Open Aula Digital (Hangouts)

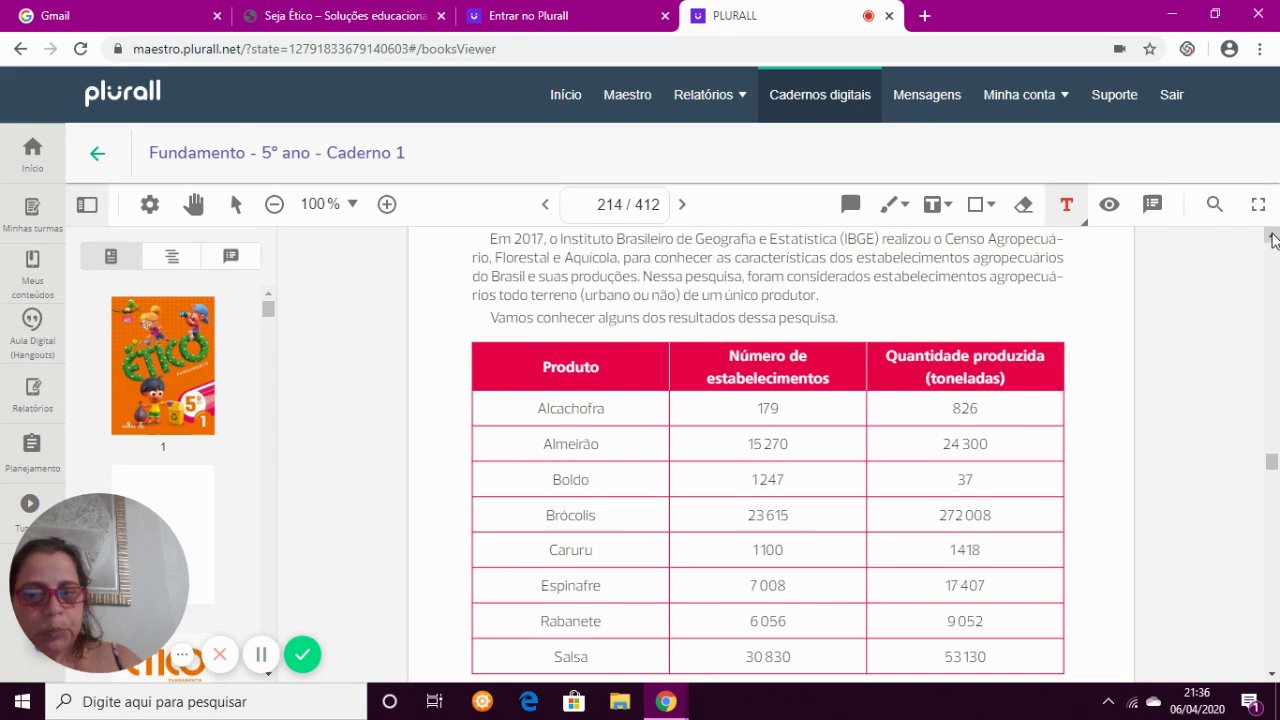click(32, 334)
